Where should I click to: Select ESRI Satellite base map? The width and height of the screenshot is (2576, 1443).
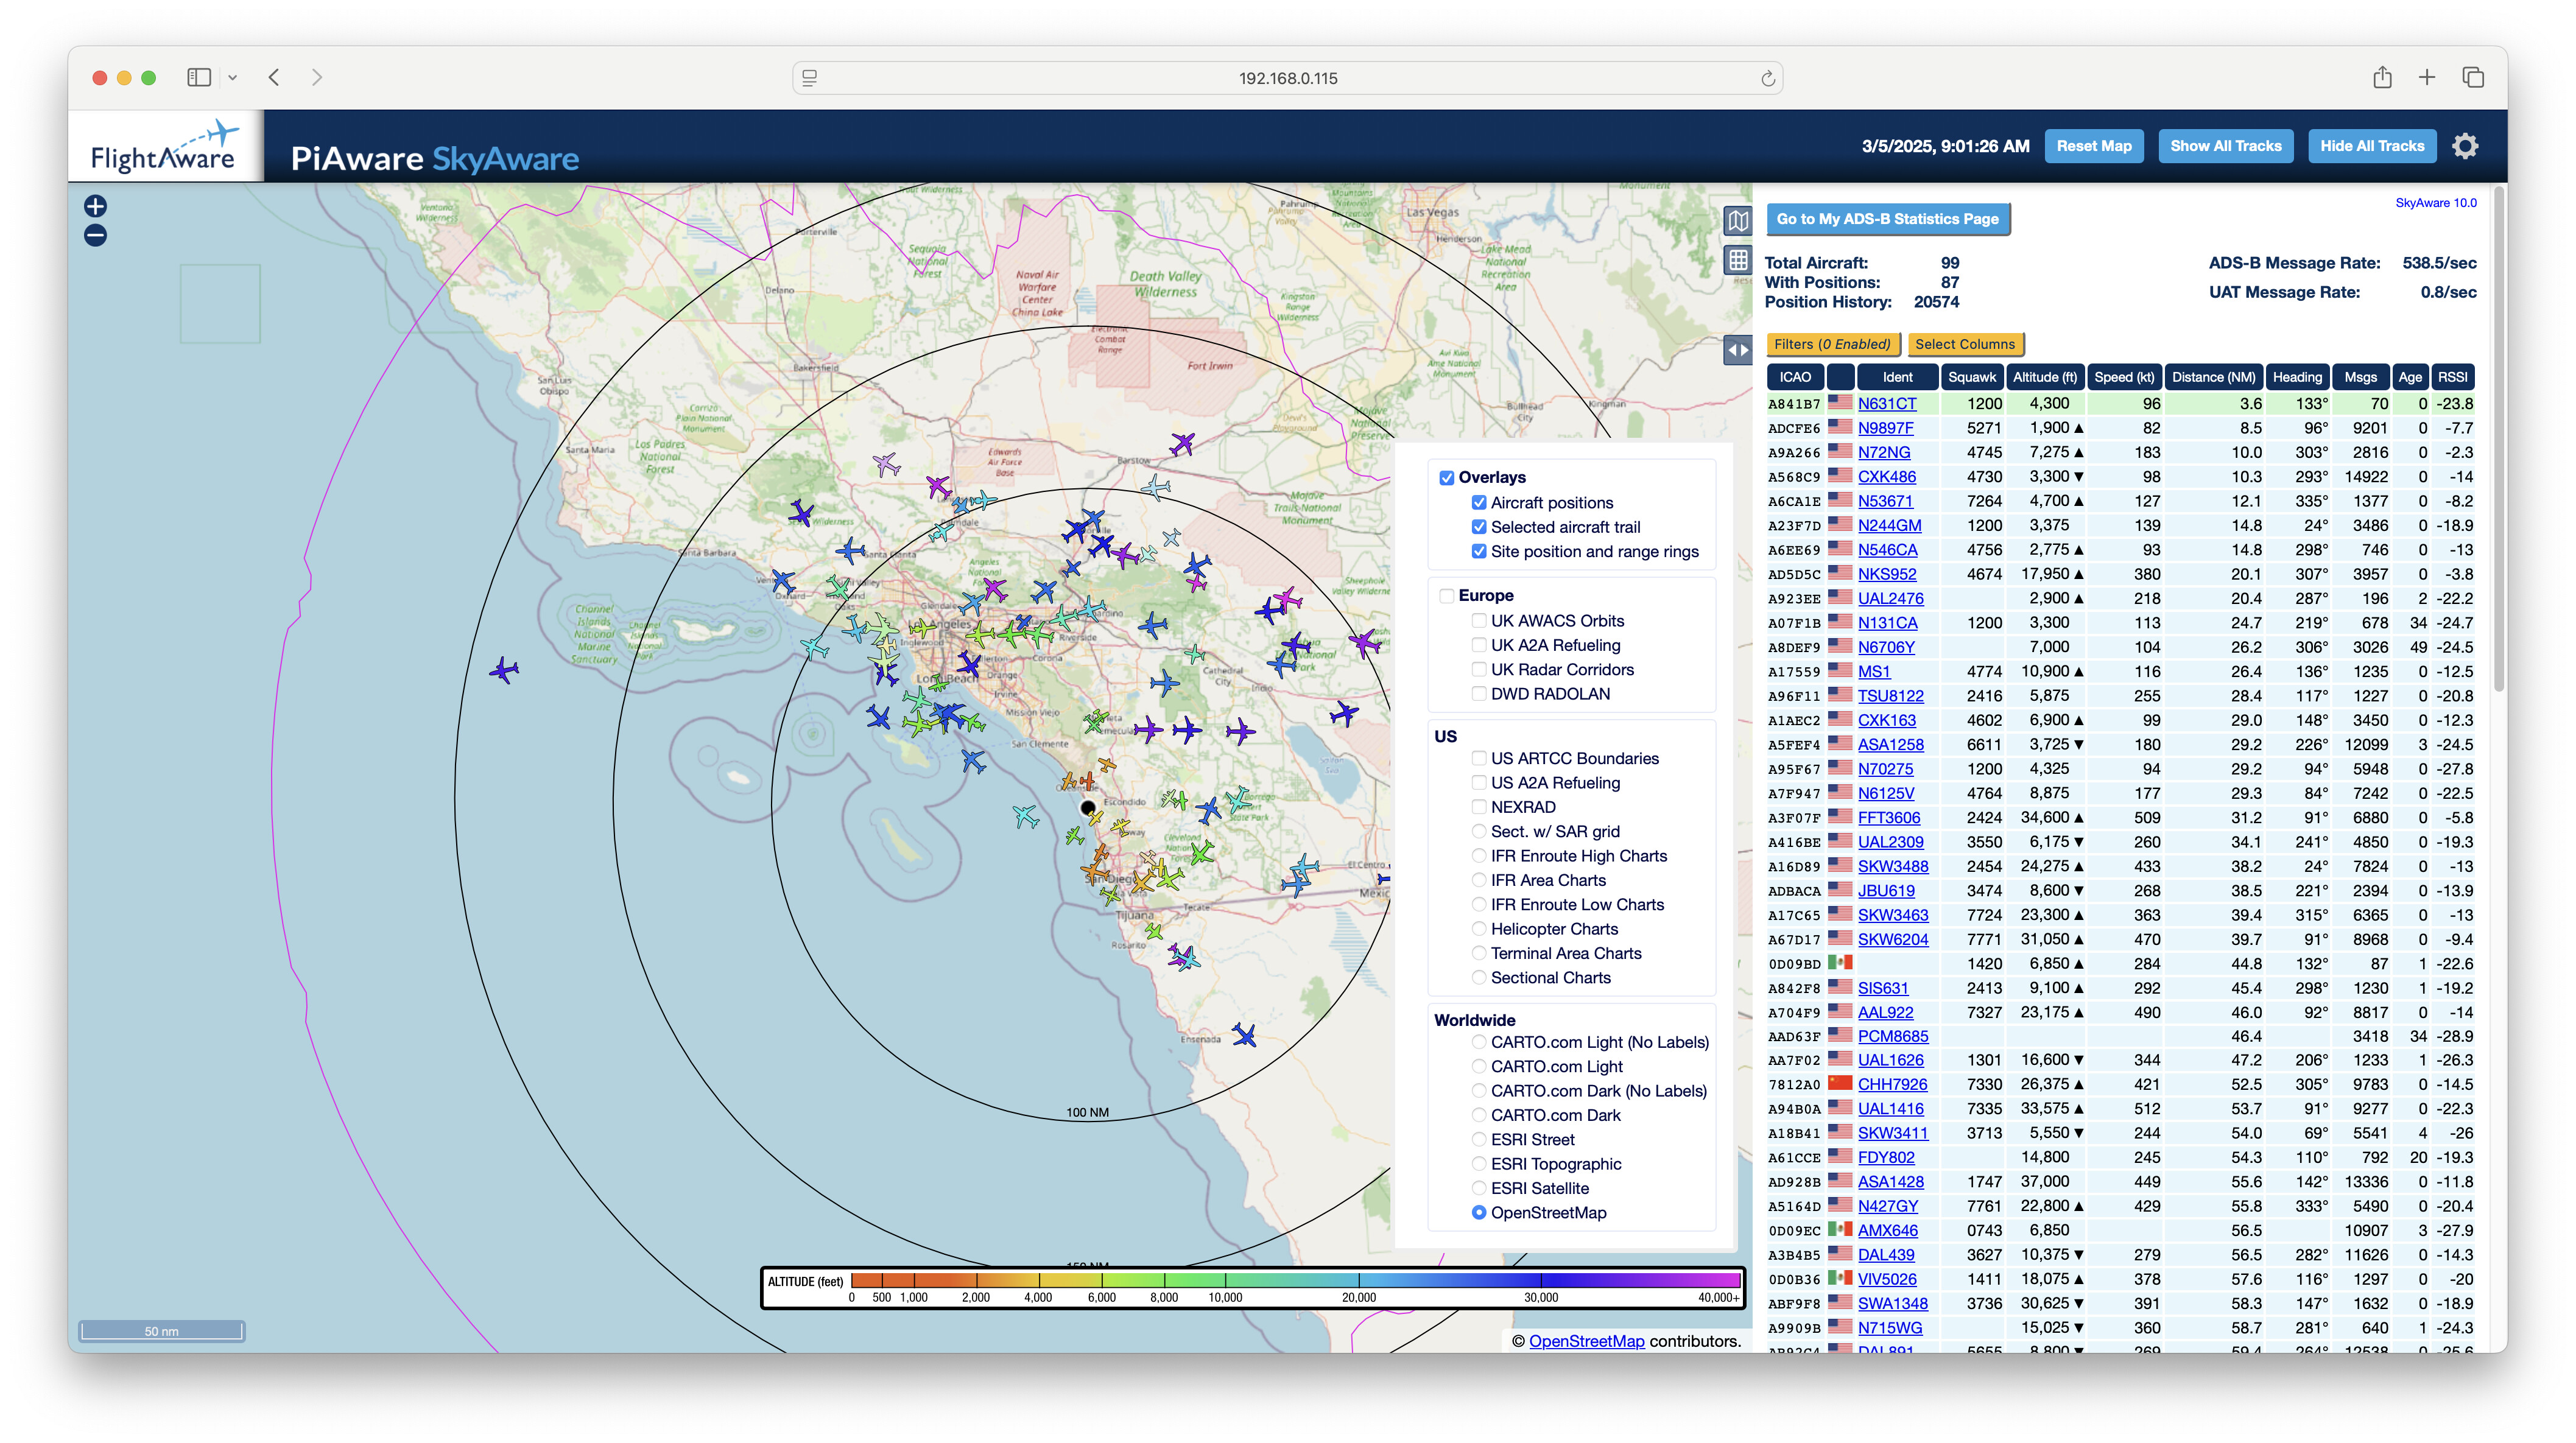(x=1479, y=1188)
